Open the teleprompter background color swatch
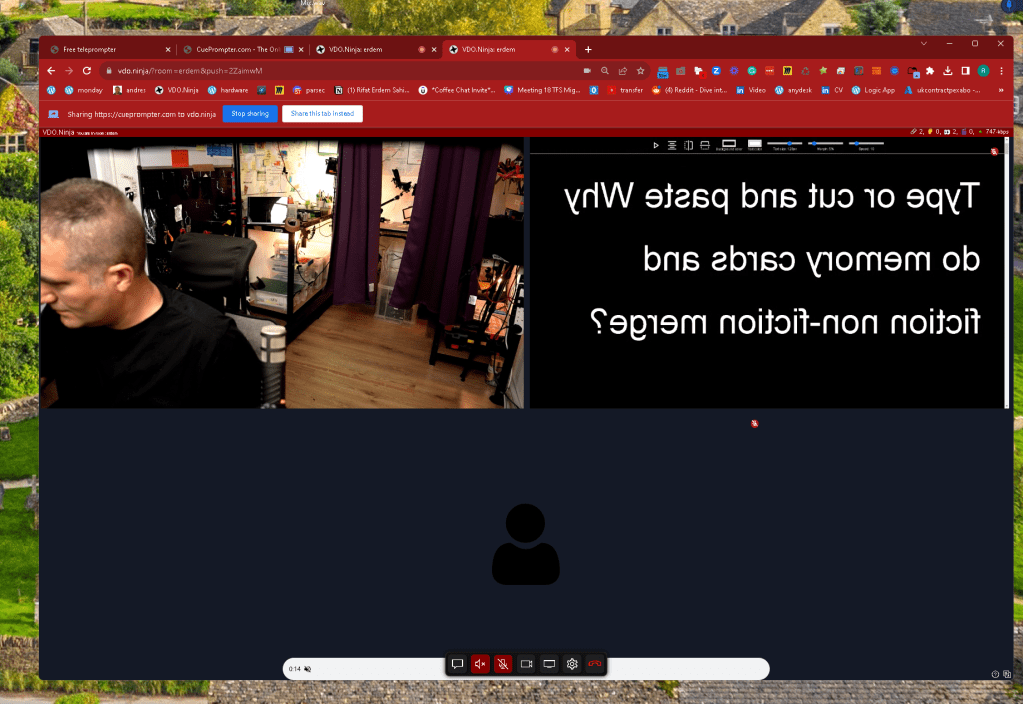Viewport: 1023px width, 704px height. point(729,144)
